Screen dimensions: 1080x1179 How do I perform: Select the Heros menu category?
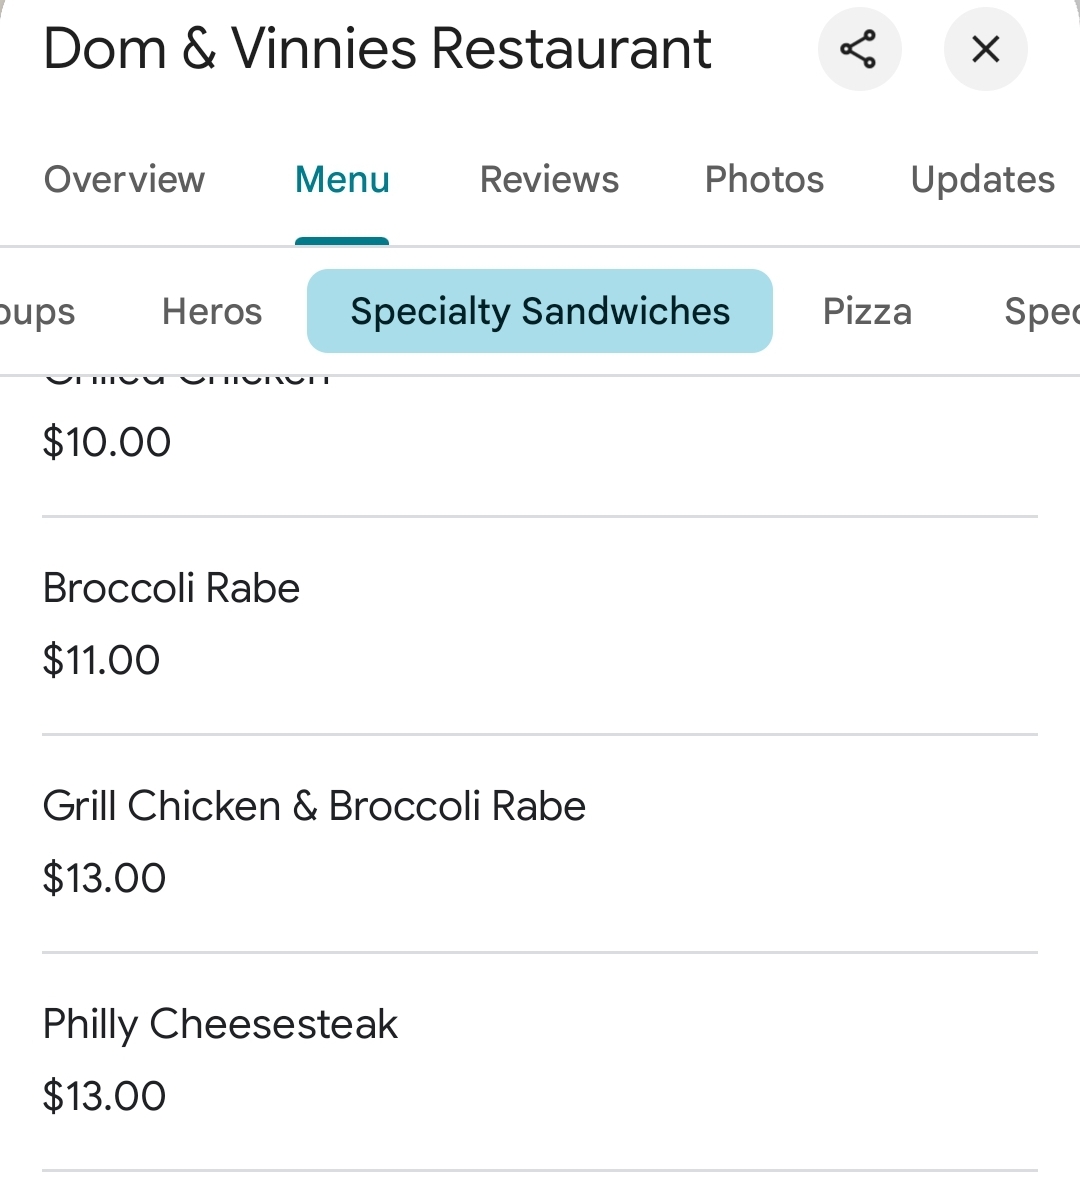tap(212, 312)
